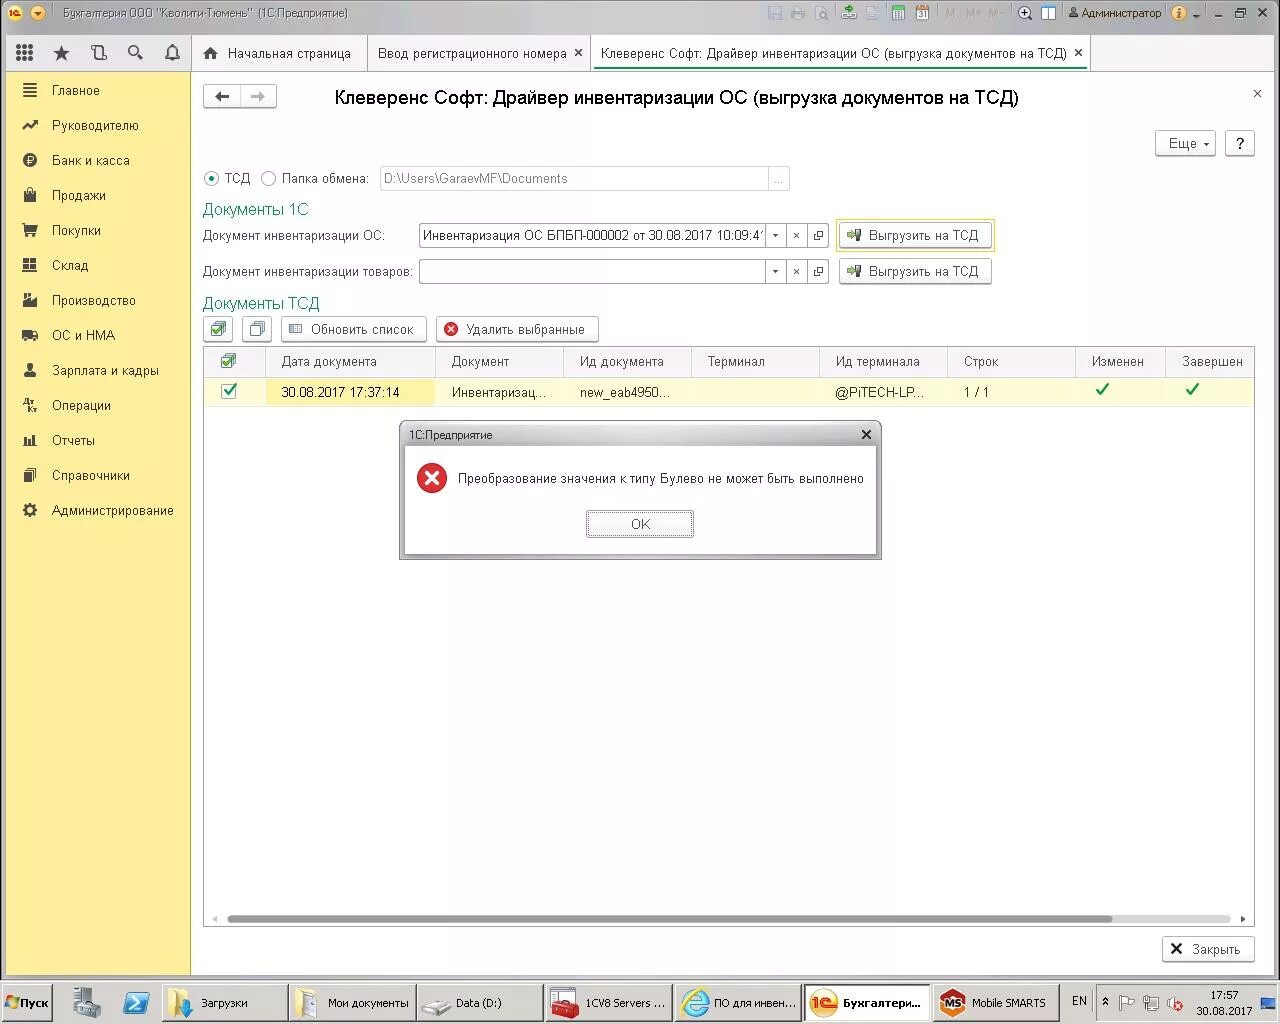
Task: Click the 1C logo icon in title bar
Action: click(x=15, y=13)
